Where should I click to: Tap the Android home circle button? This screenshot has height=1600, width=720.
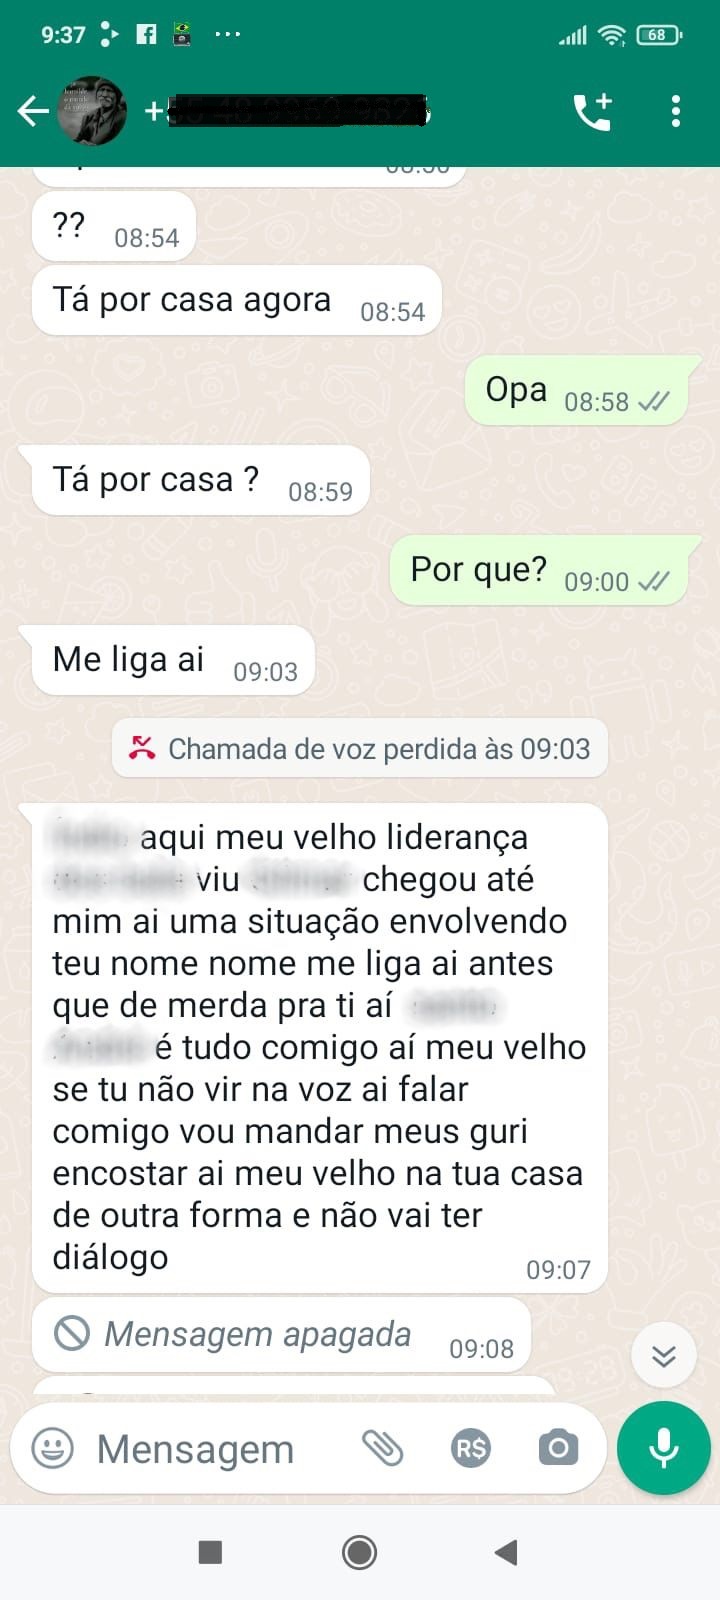point(360,1552)
